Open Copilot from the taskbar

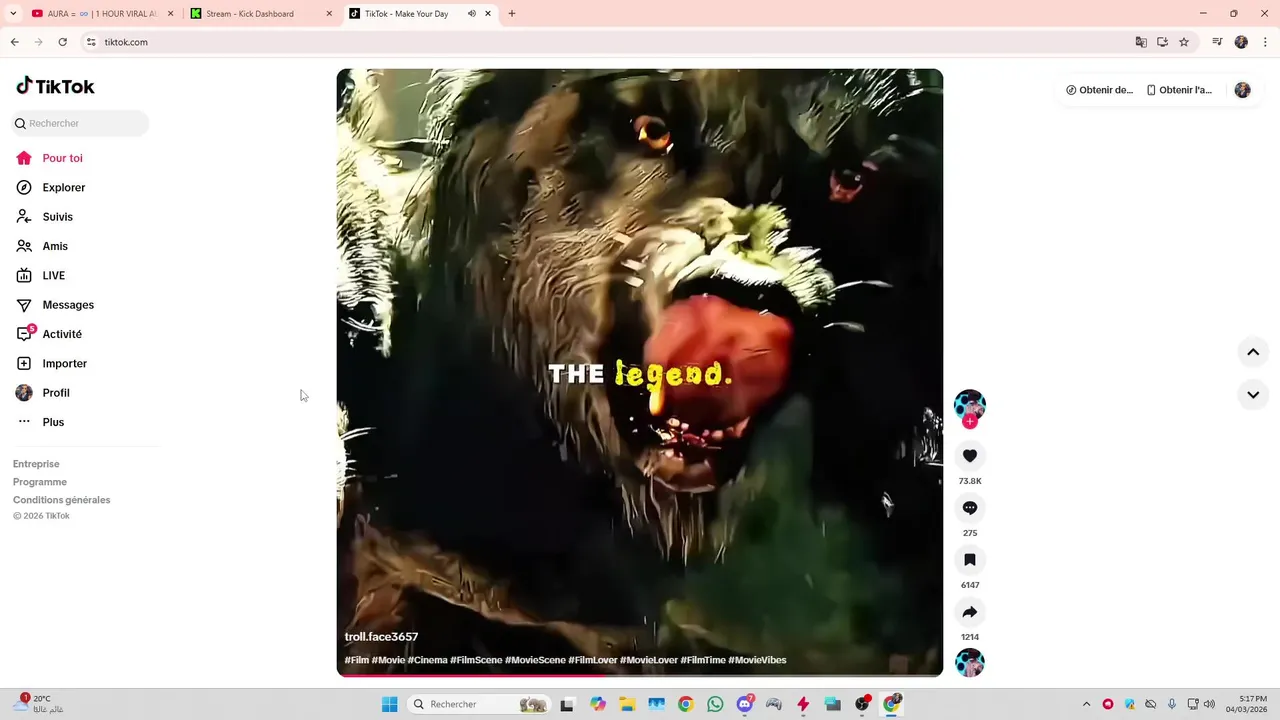[x=598, y=704]
